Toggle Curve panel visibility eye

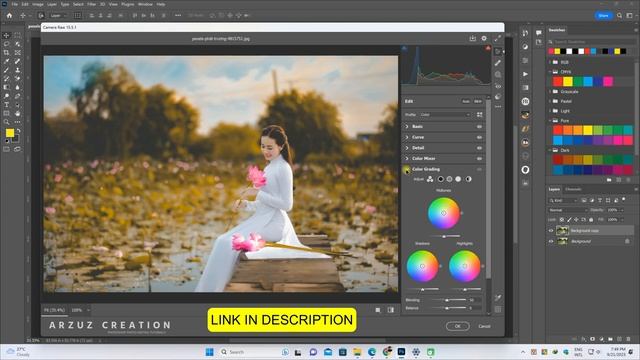pos(480,137)
